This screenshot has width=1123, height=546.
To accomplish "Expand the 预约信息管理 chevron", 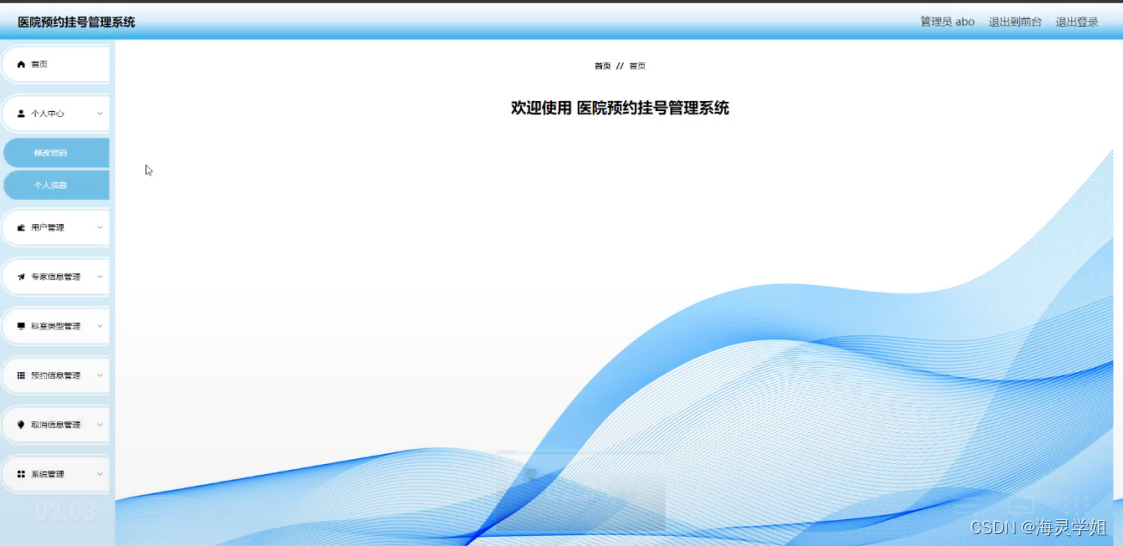I will coord(100,375).
